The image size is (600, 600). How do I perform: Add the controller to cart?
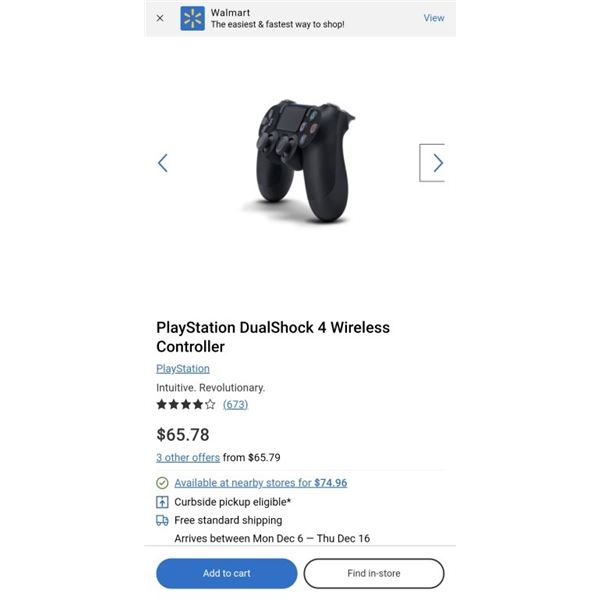[227, 573]
